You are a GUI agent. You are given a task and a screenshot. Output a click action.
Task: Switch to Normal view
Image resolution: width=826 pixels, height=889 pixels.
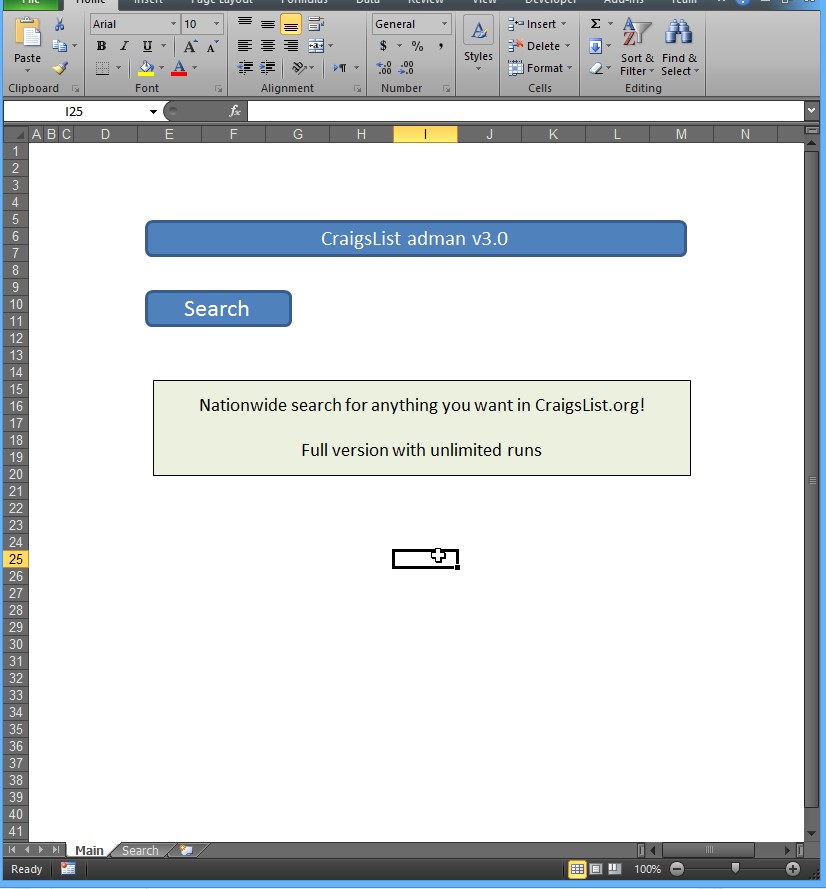pyautogui.click(x=577, y=869)
